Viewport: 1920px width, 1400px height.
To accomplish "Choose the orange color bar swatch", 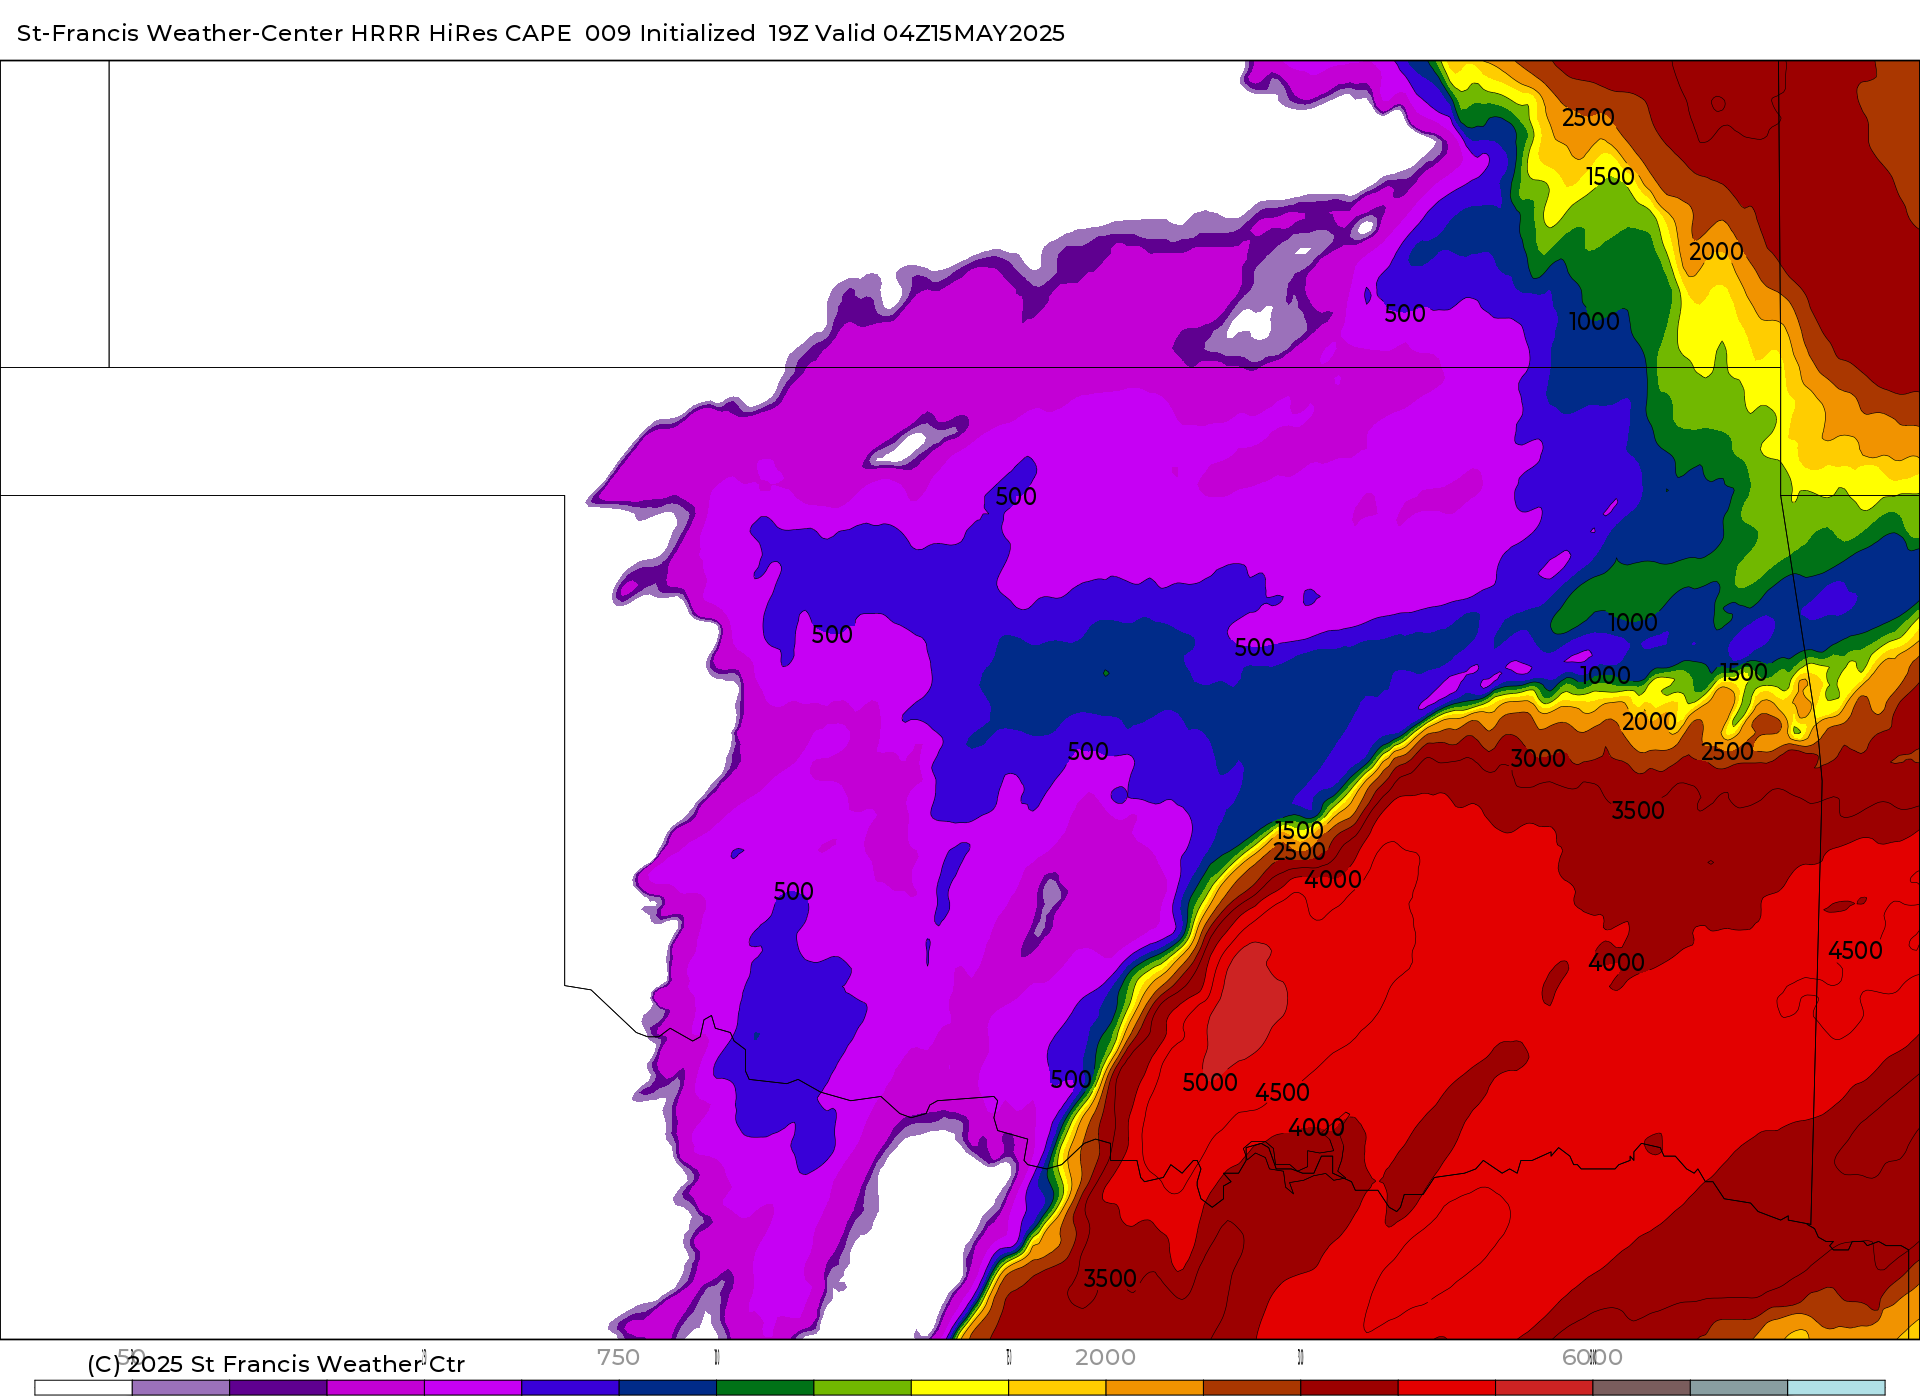I will coord(1154,1388).
